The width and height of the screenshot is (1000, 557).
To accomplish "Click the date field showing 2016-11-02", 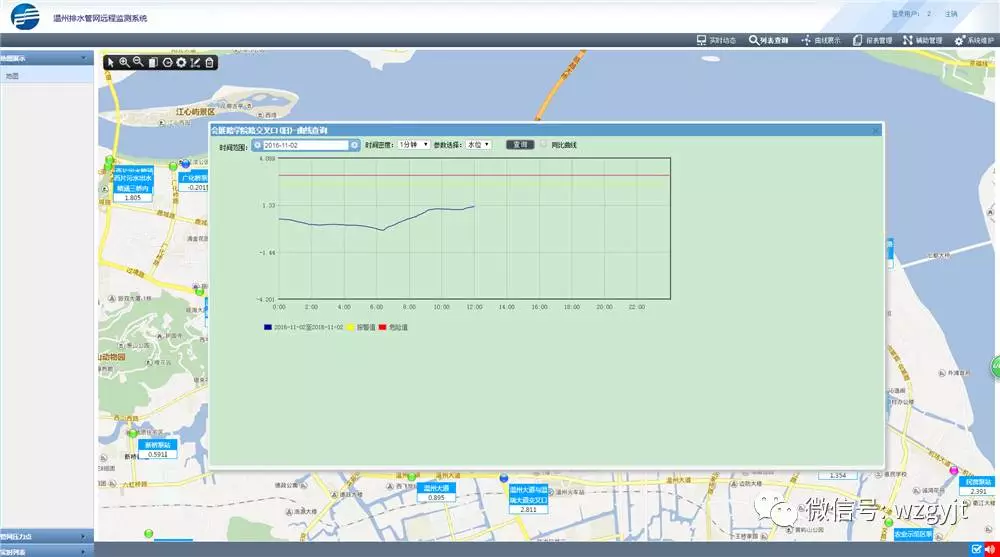I will point(305,145).
